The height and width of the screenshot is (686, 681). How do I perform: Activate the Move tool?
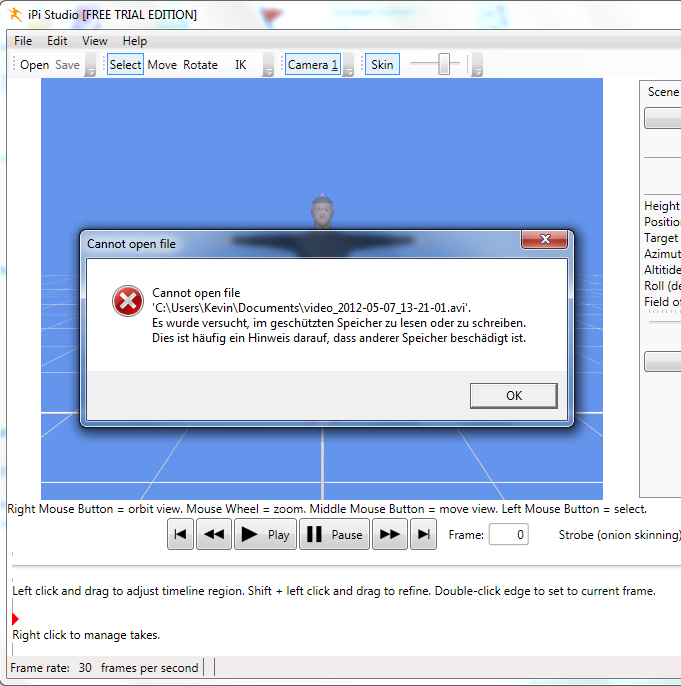162,65
